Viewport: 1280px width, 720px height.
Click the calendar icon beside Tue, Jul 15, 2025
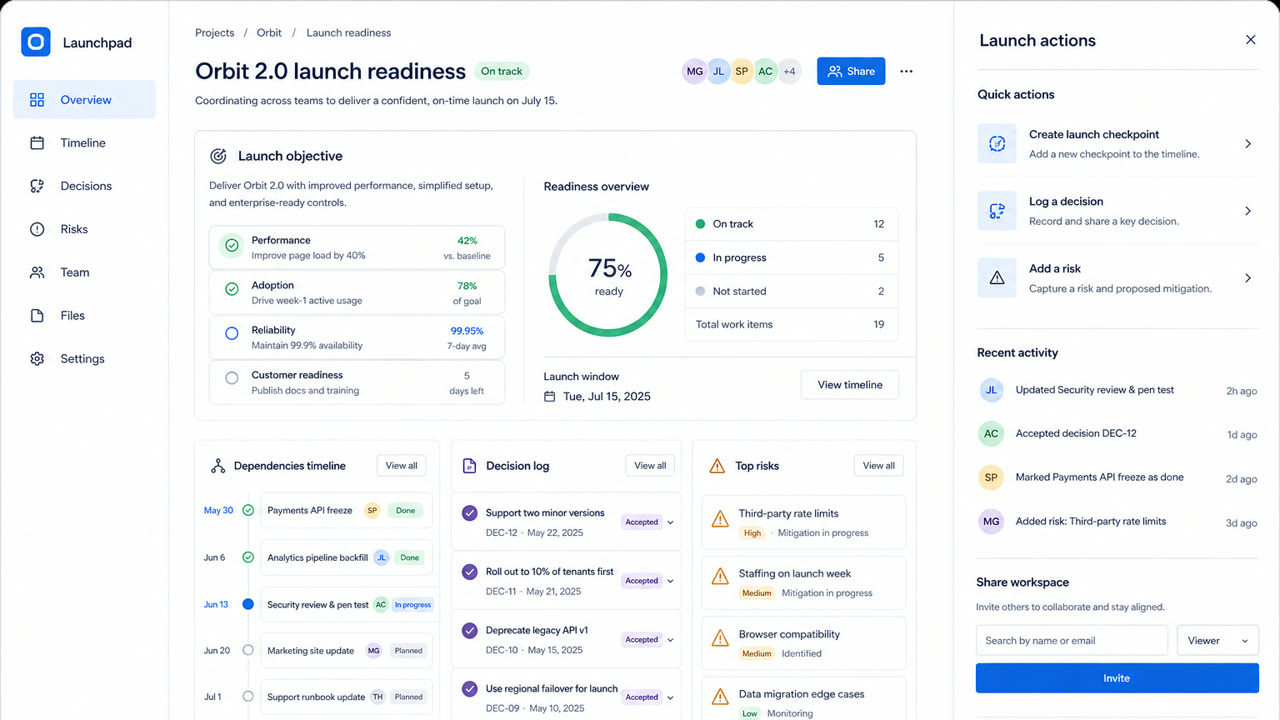550,397
